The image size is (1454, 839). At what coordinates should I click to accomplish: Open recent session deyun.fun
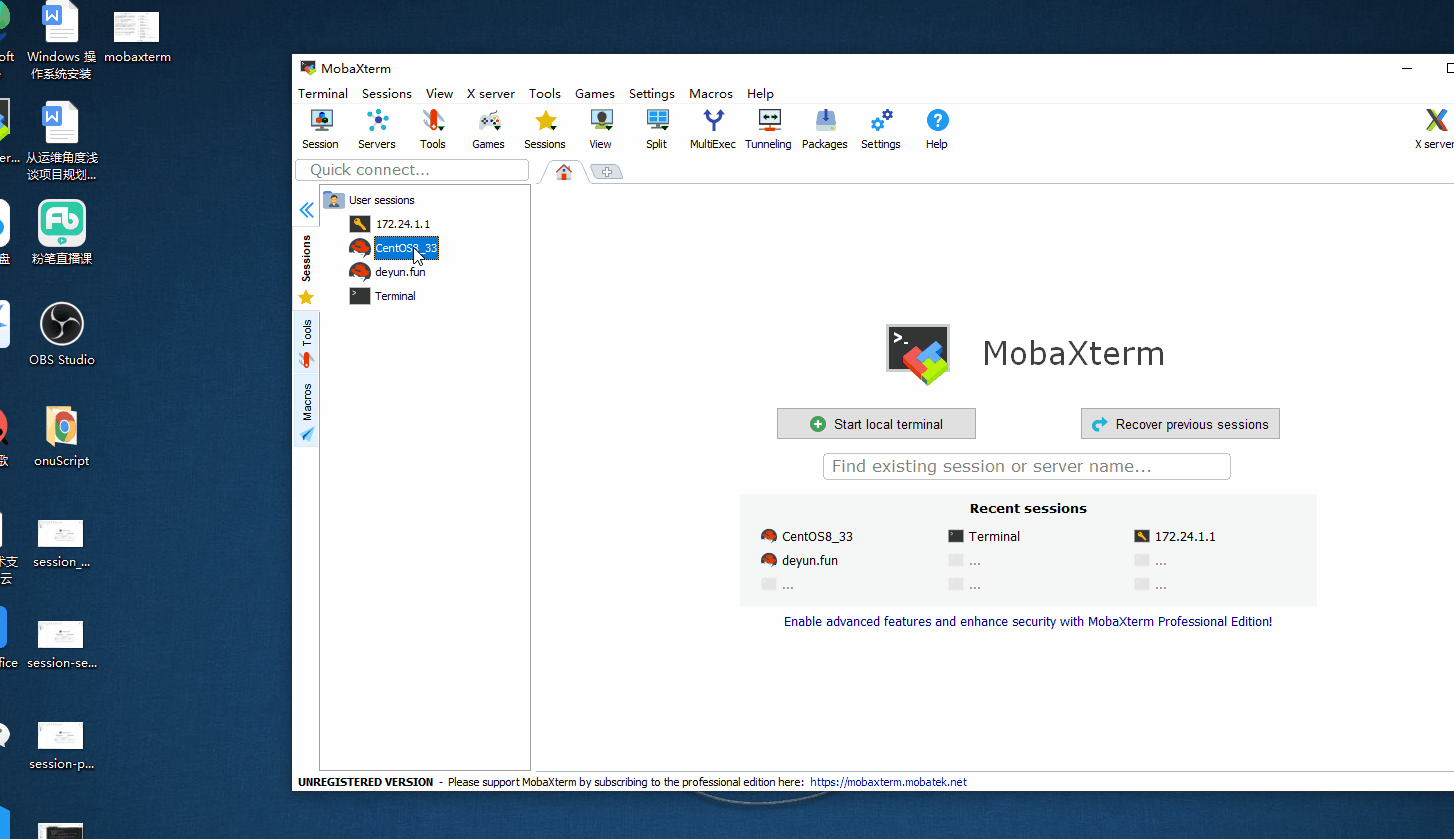[x=800, y=560]
